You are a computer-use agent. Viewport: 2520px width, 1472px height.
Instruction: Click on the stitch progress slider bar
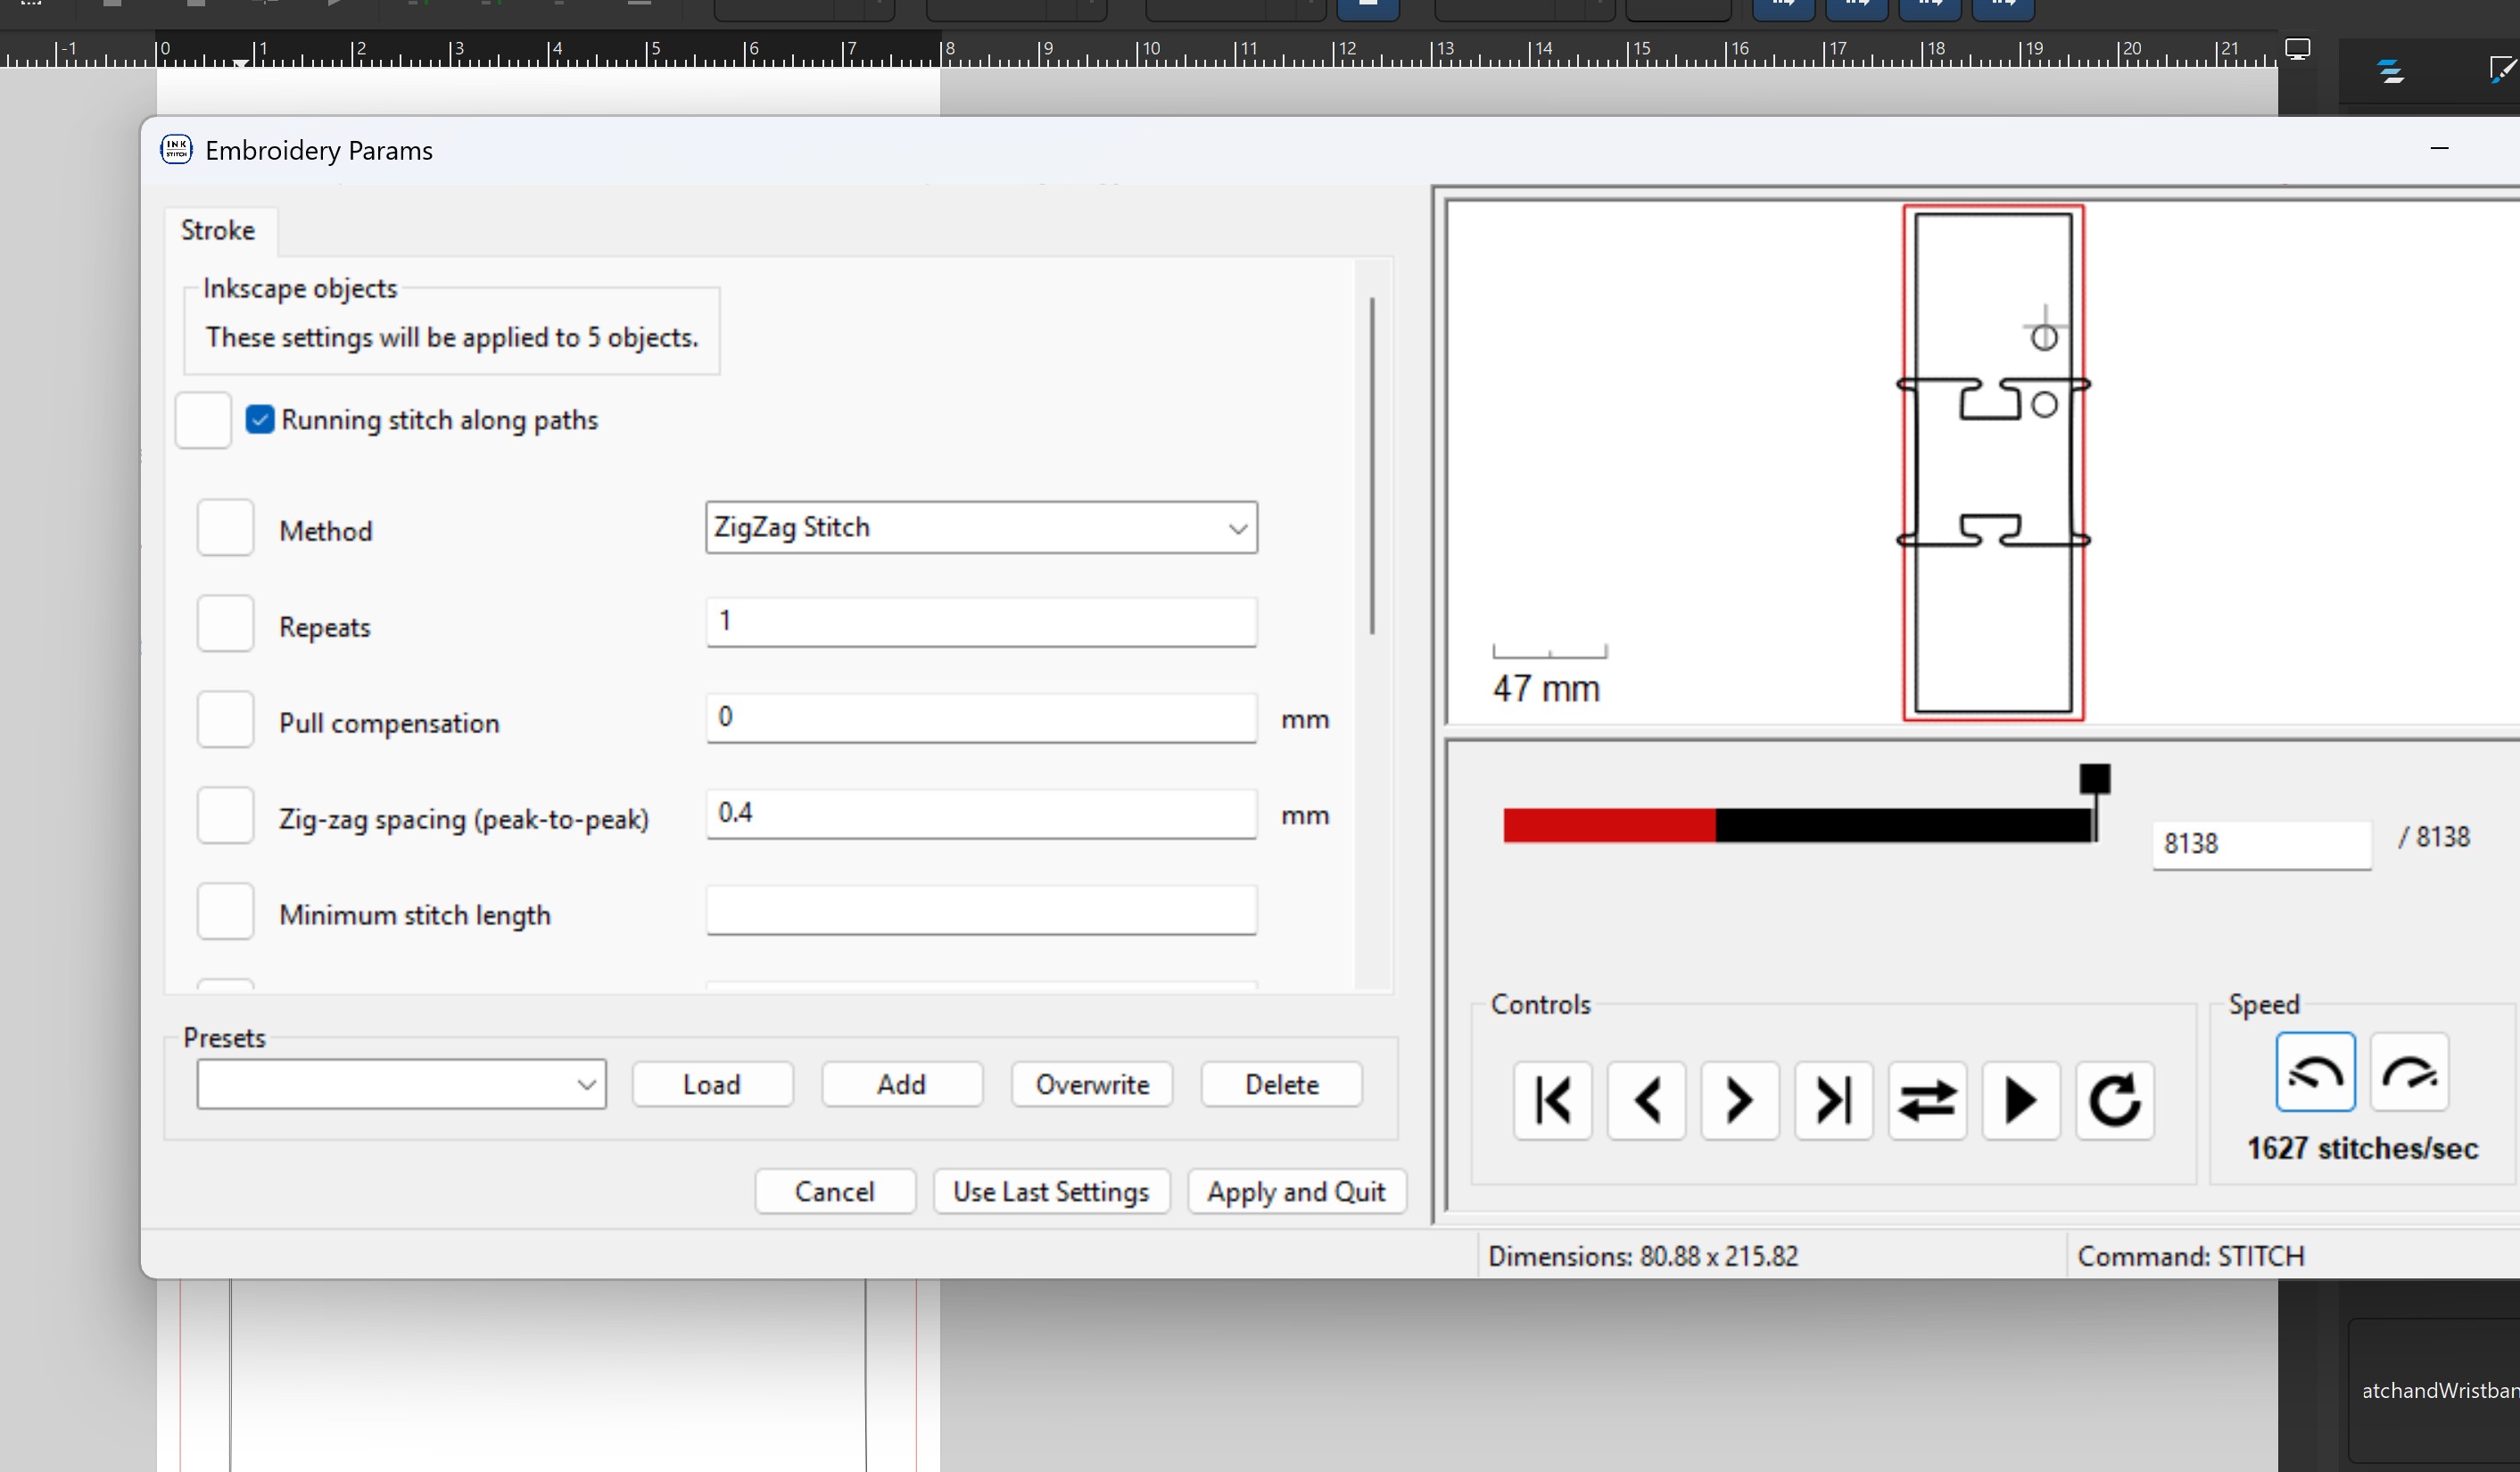pyautogui.click(x=1798, y=825)
